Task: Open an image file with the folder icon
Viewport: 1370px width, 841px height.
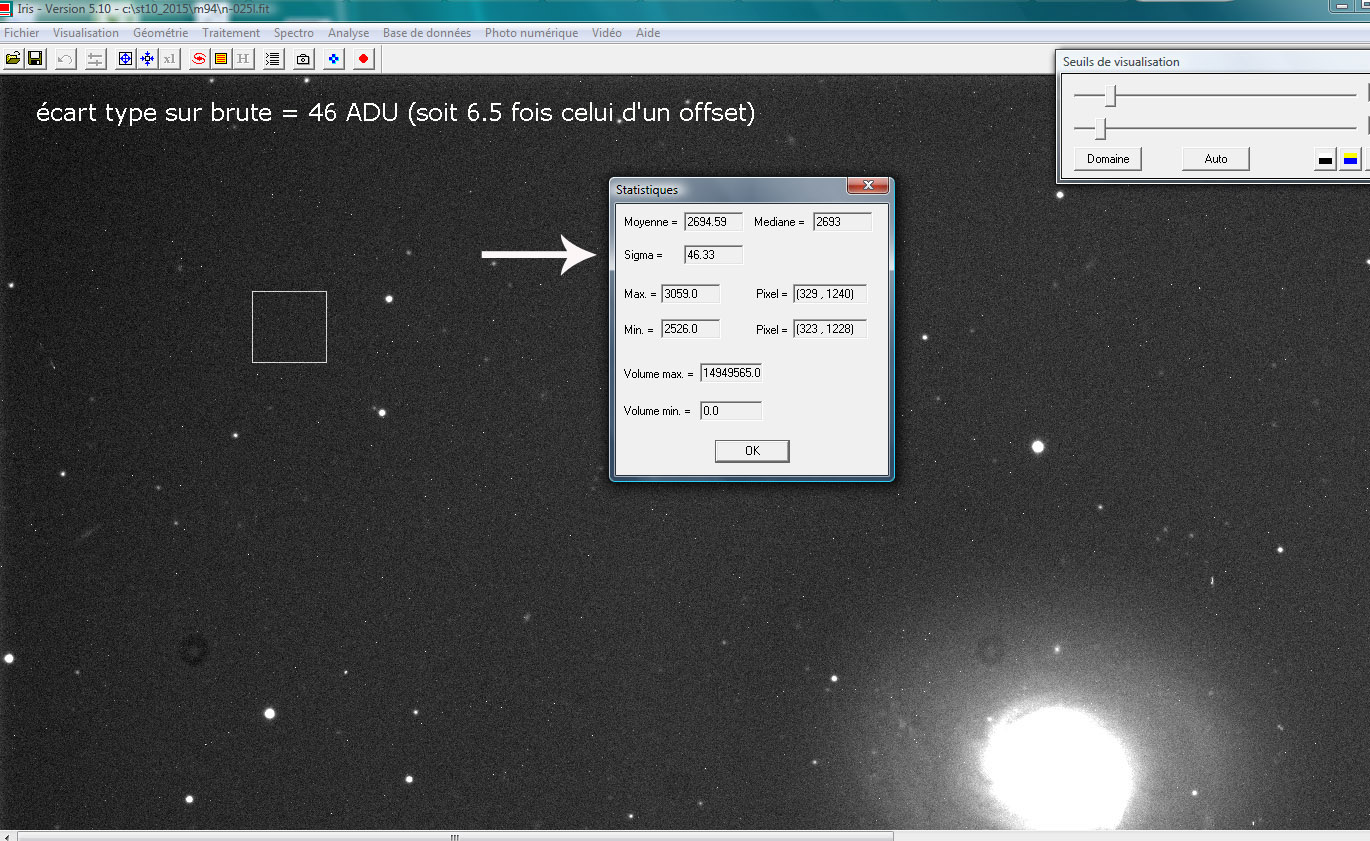Action: point(13,59)
